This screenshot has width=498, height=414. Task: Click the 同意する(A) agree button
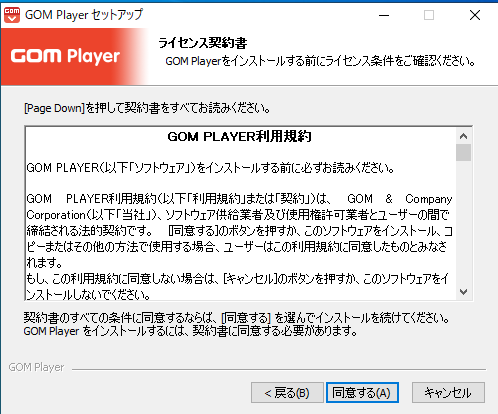362,392
